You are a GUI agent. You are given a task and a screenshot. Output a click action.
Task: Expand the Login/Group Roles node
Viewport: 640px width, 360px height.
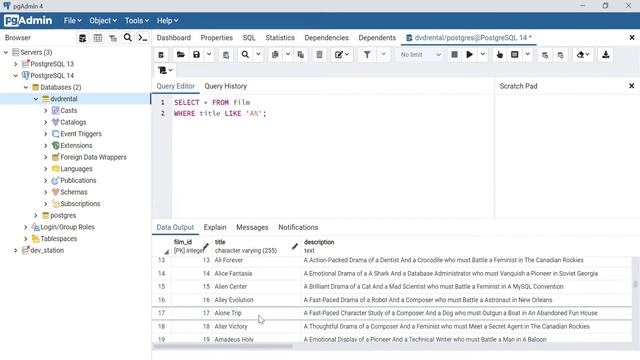pos(26,227)
